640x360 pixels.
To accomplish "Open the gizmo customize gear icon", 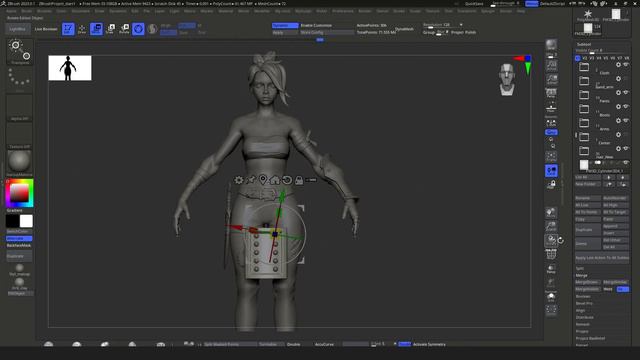I will (x=239, y=180).
